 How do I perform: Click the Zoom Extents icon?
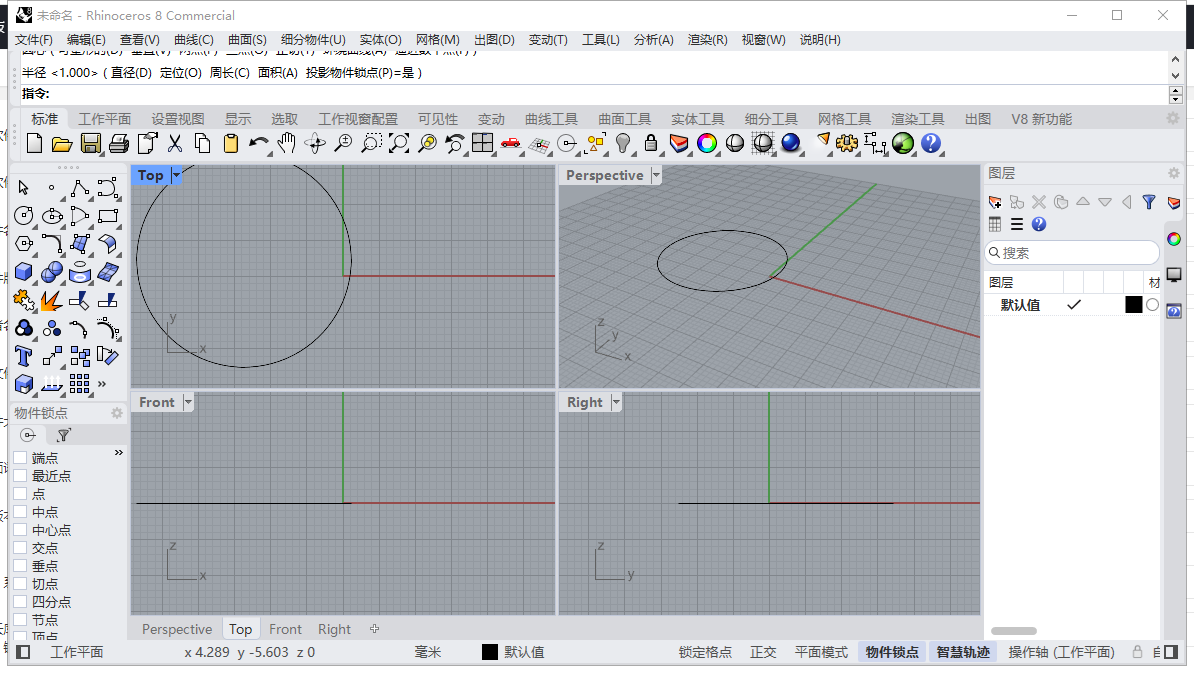[398, 143]
